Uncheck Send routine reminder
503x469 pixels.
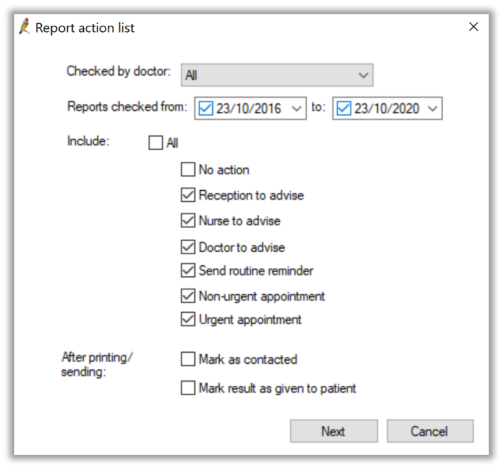click(x=188, y=270)
